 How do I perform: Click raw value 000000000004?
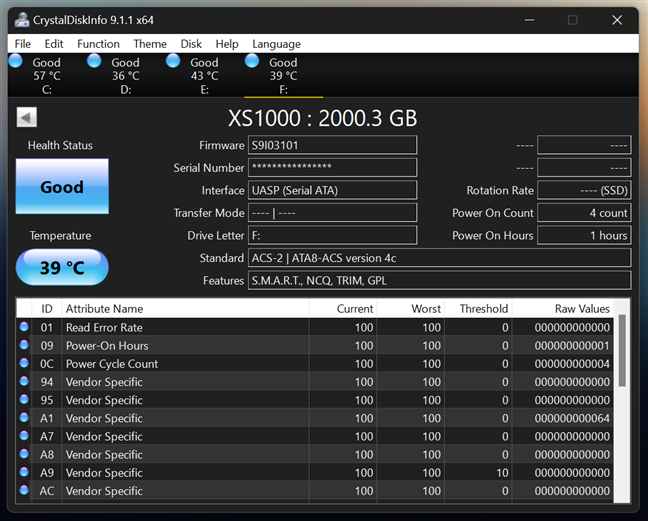coord(572,364)
